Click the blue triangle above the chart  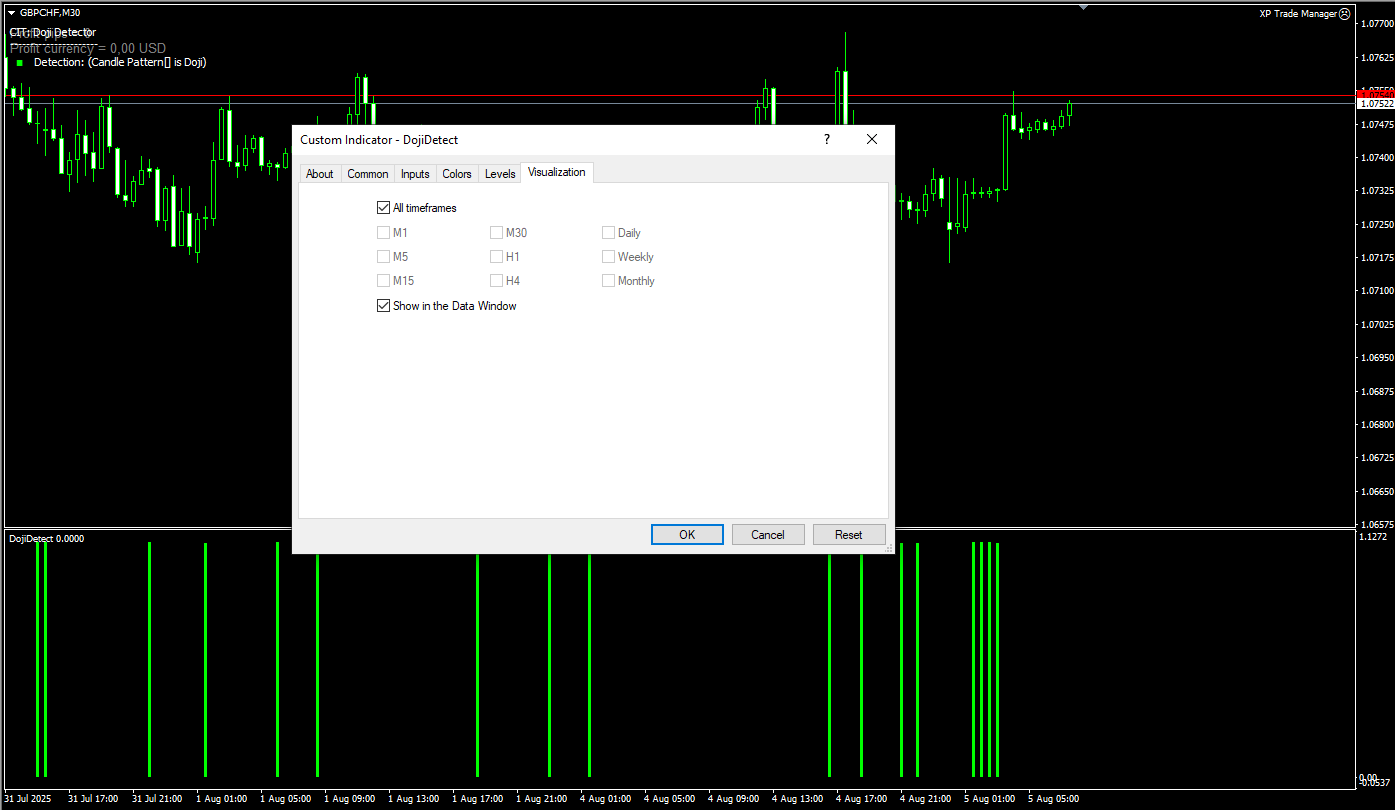coord(1084,7)
